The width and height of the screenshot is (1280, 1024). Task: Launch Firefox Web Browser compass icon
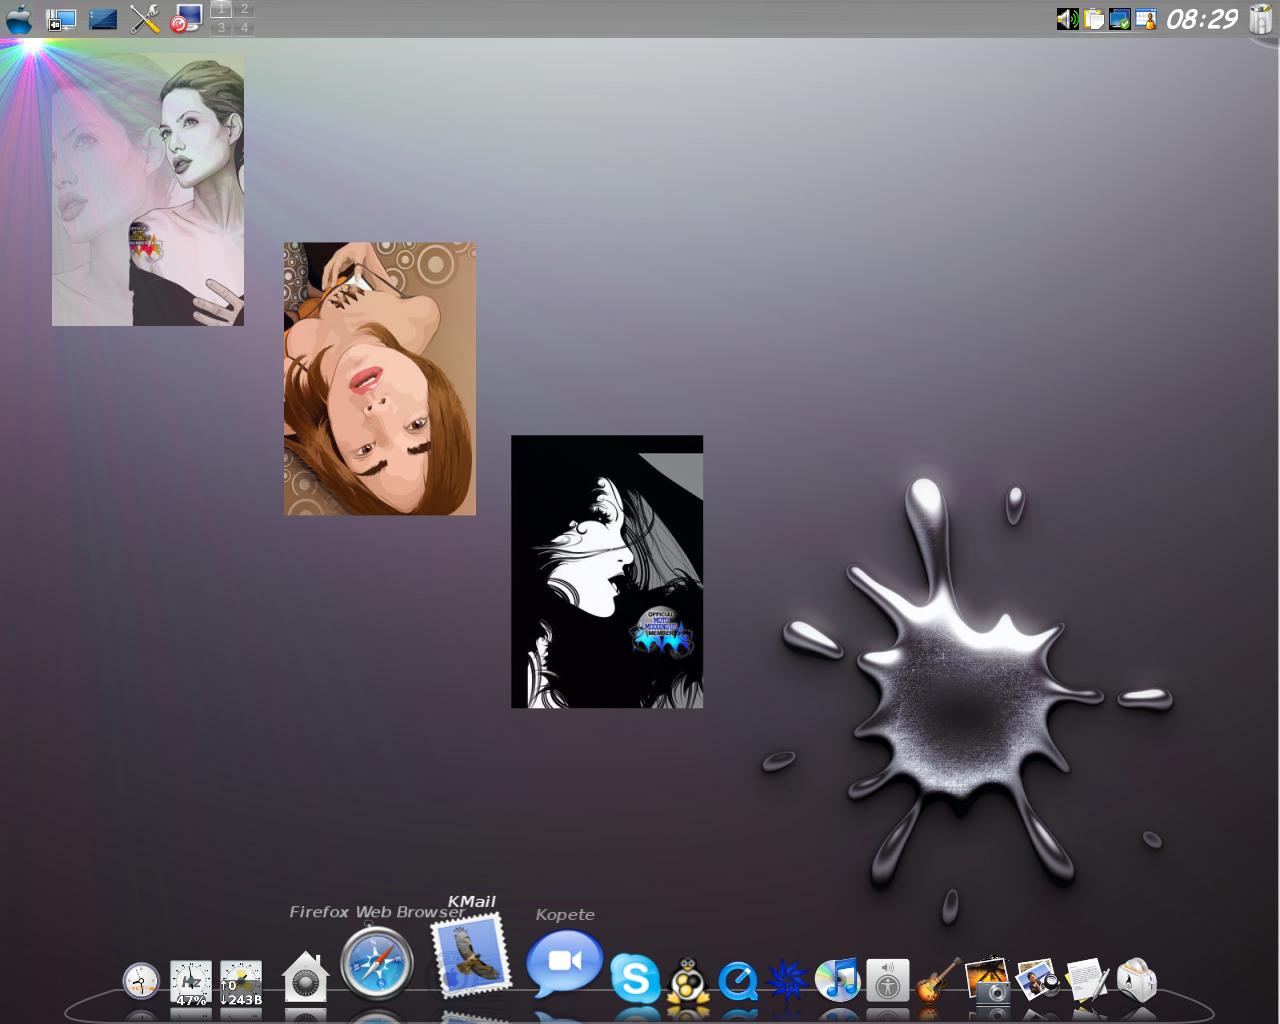[377, 964]
